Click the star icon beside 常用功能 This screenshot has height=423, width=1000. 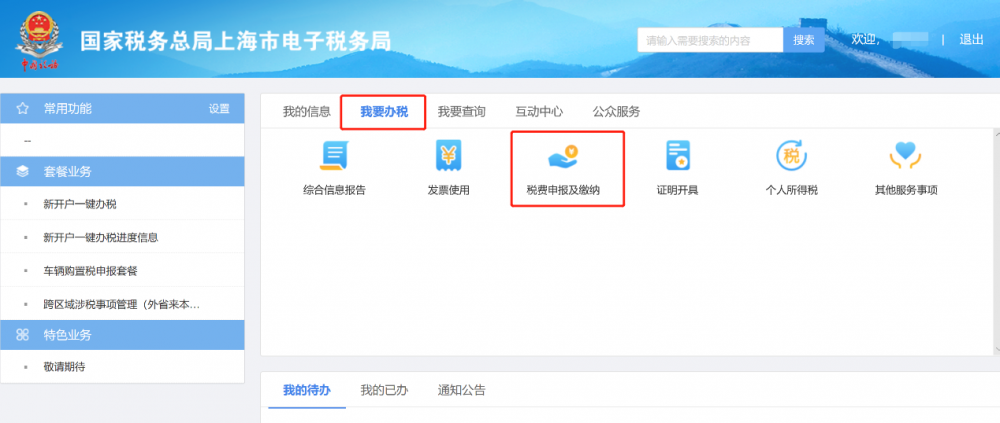pyautogui.click(x=22, y=109)
